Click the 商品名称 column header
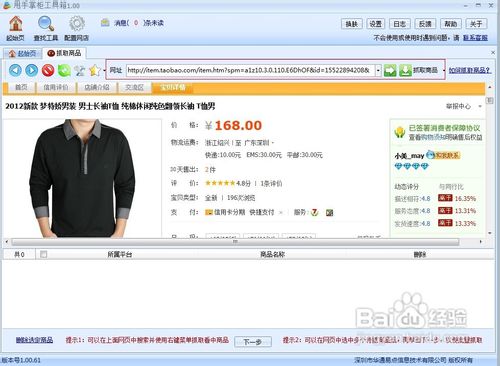The image size is (500, 366). tap(272, 255)
